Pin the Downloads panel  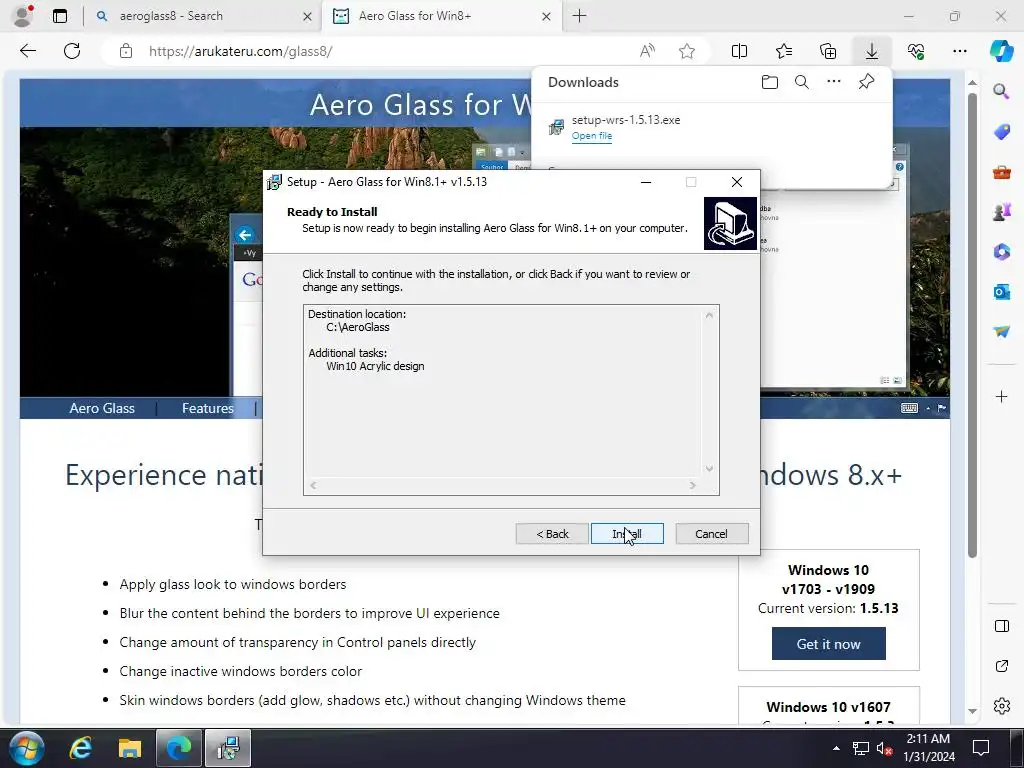pyautogui.click(x=866, y=82)
